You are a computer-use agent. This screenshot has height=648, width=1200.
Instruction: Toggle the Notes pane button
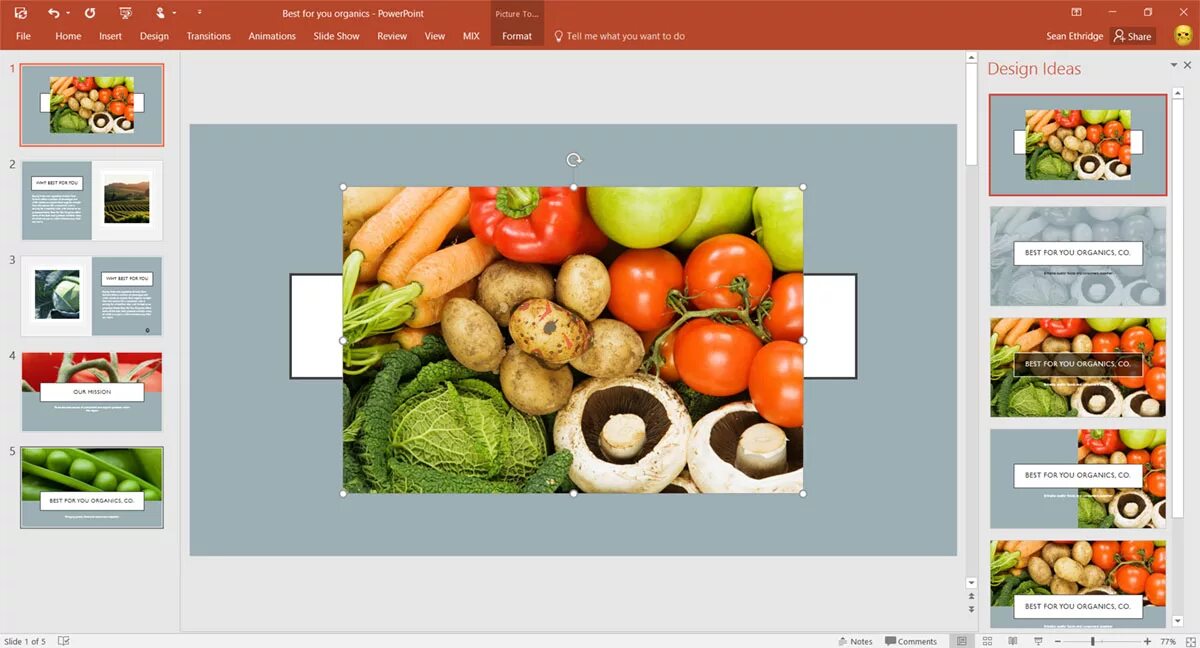pos(855,641)
